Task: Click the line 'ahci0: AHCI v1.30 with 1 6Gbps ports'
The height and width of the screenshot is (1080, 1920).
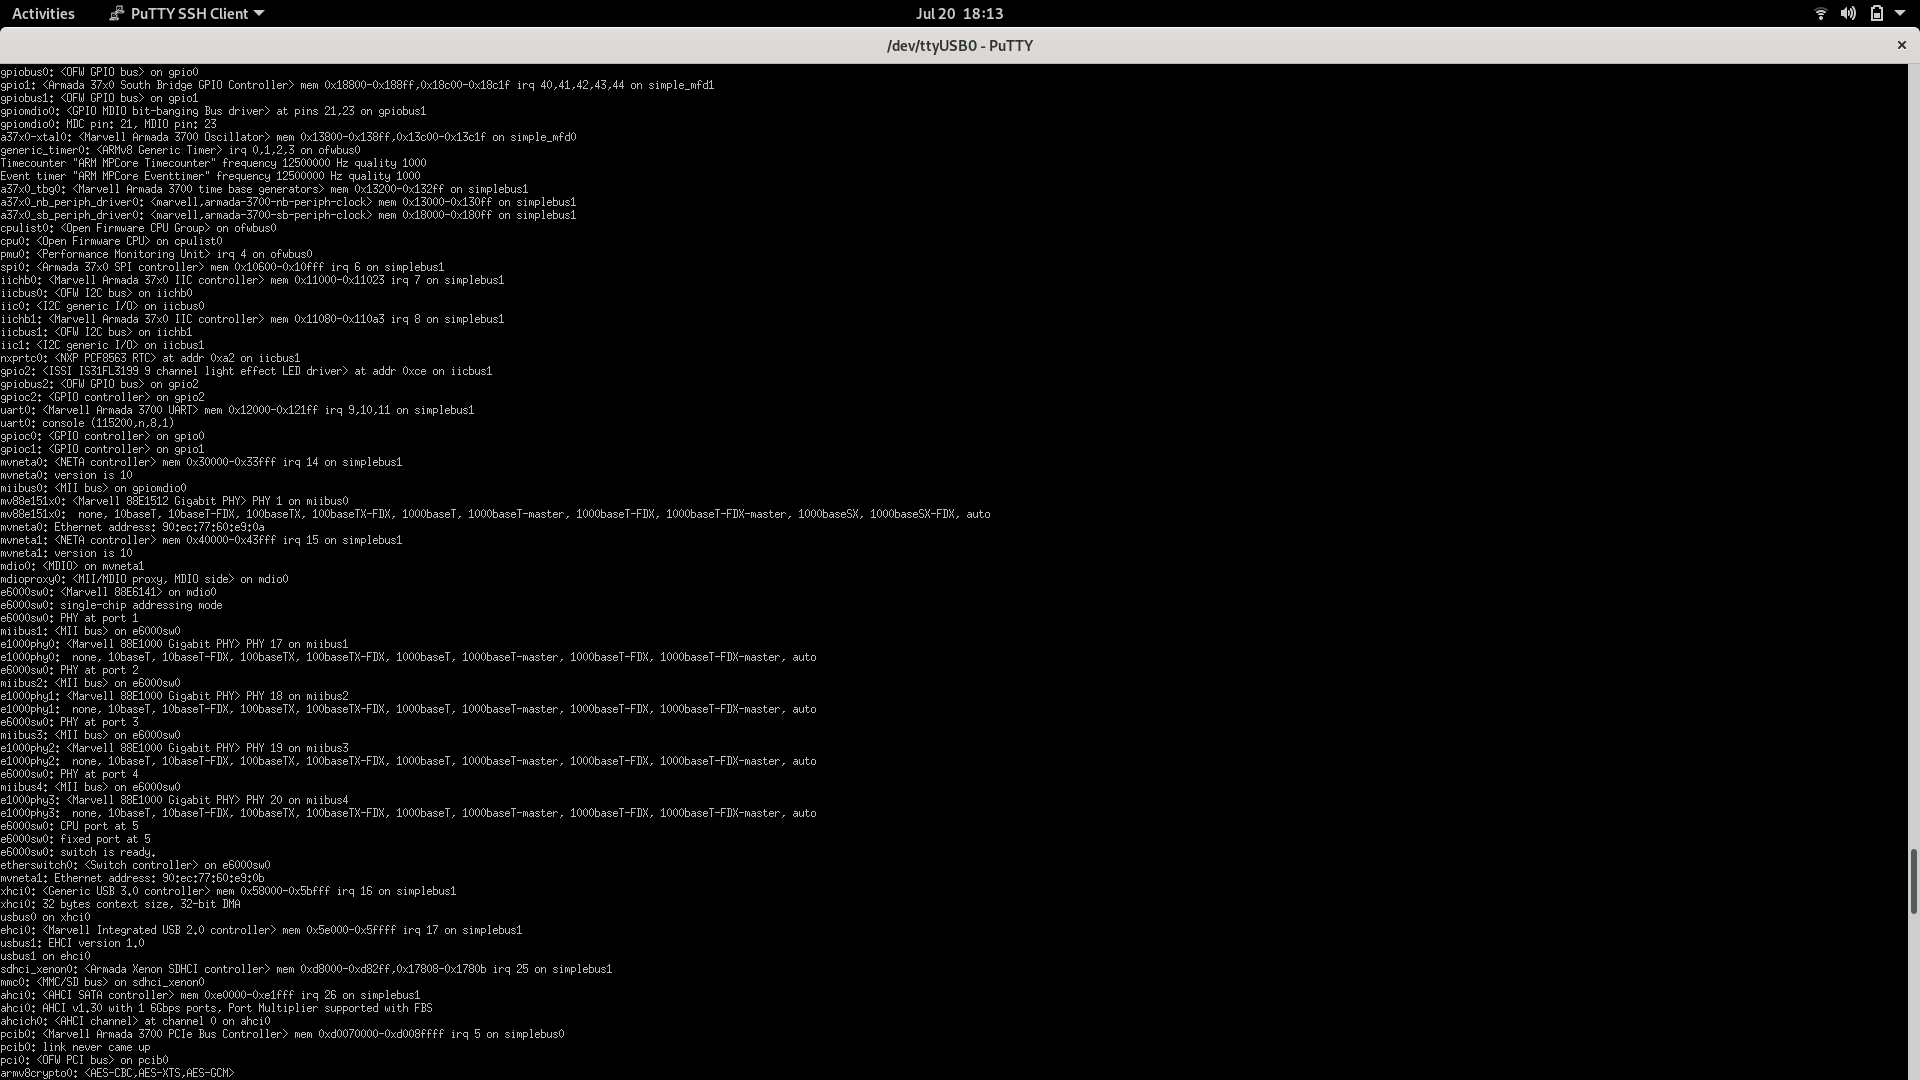Action: tap(216, 1008)
